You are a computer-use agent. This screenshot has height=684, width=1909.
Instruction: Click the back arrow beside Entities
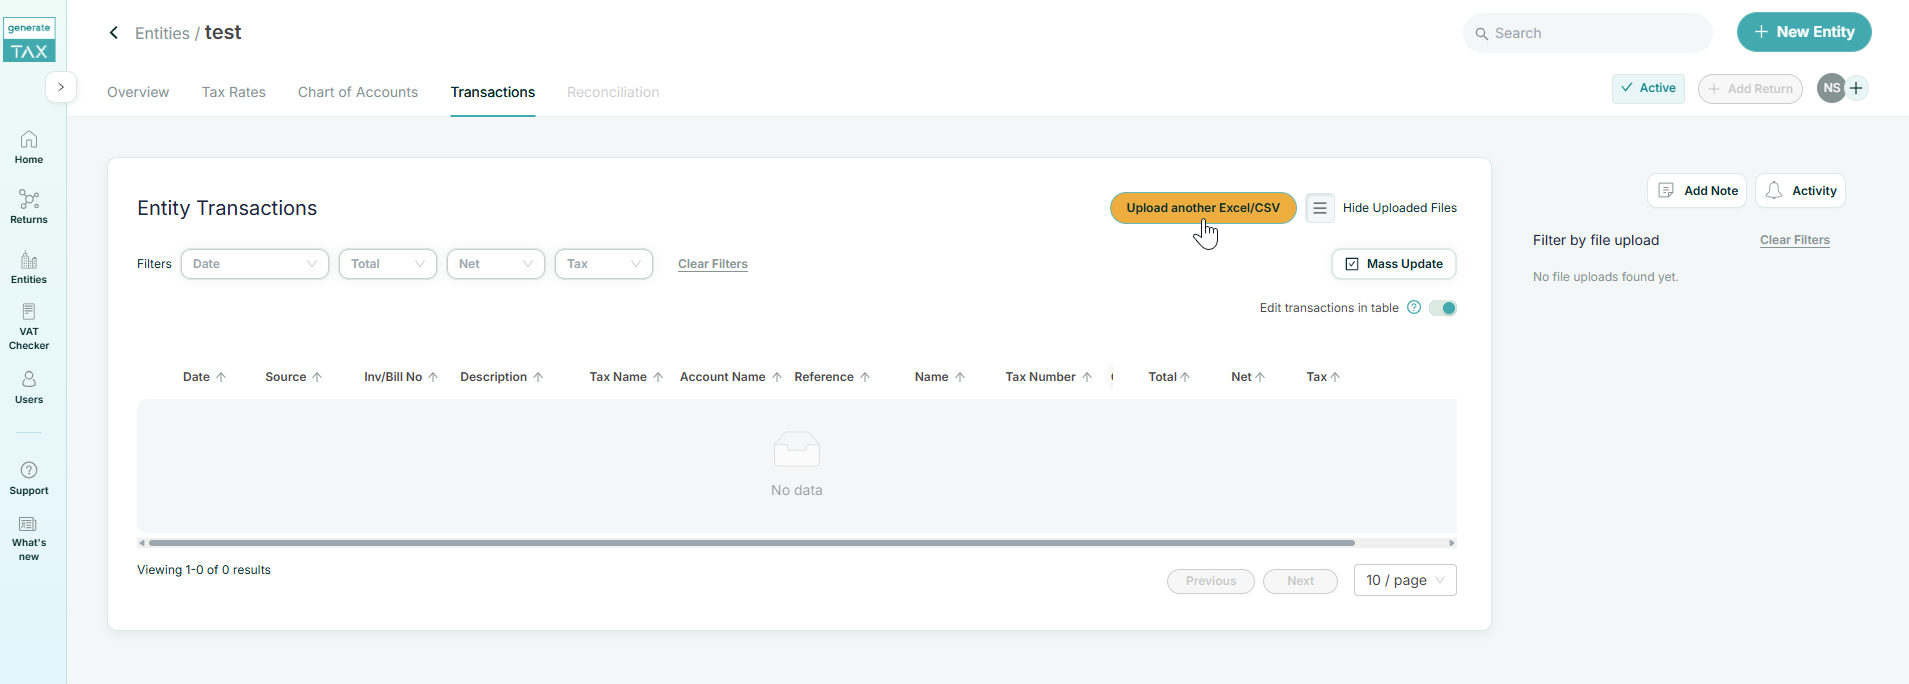click(x=114, y=33)
